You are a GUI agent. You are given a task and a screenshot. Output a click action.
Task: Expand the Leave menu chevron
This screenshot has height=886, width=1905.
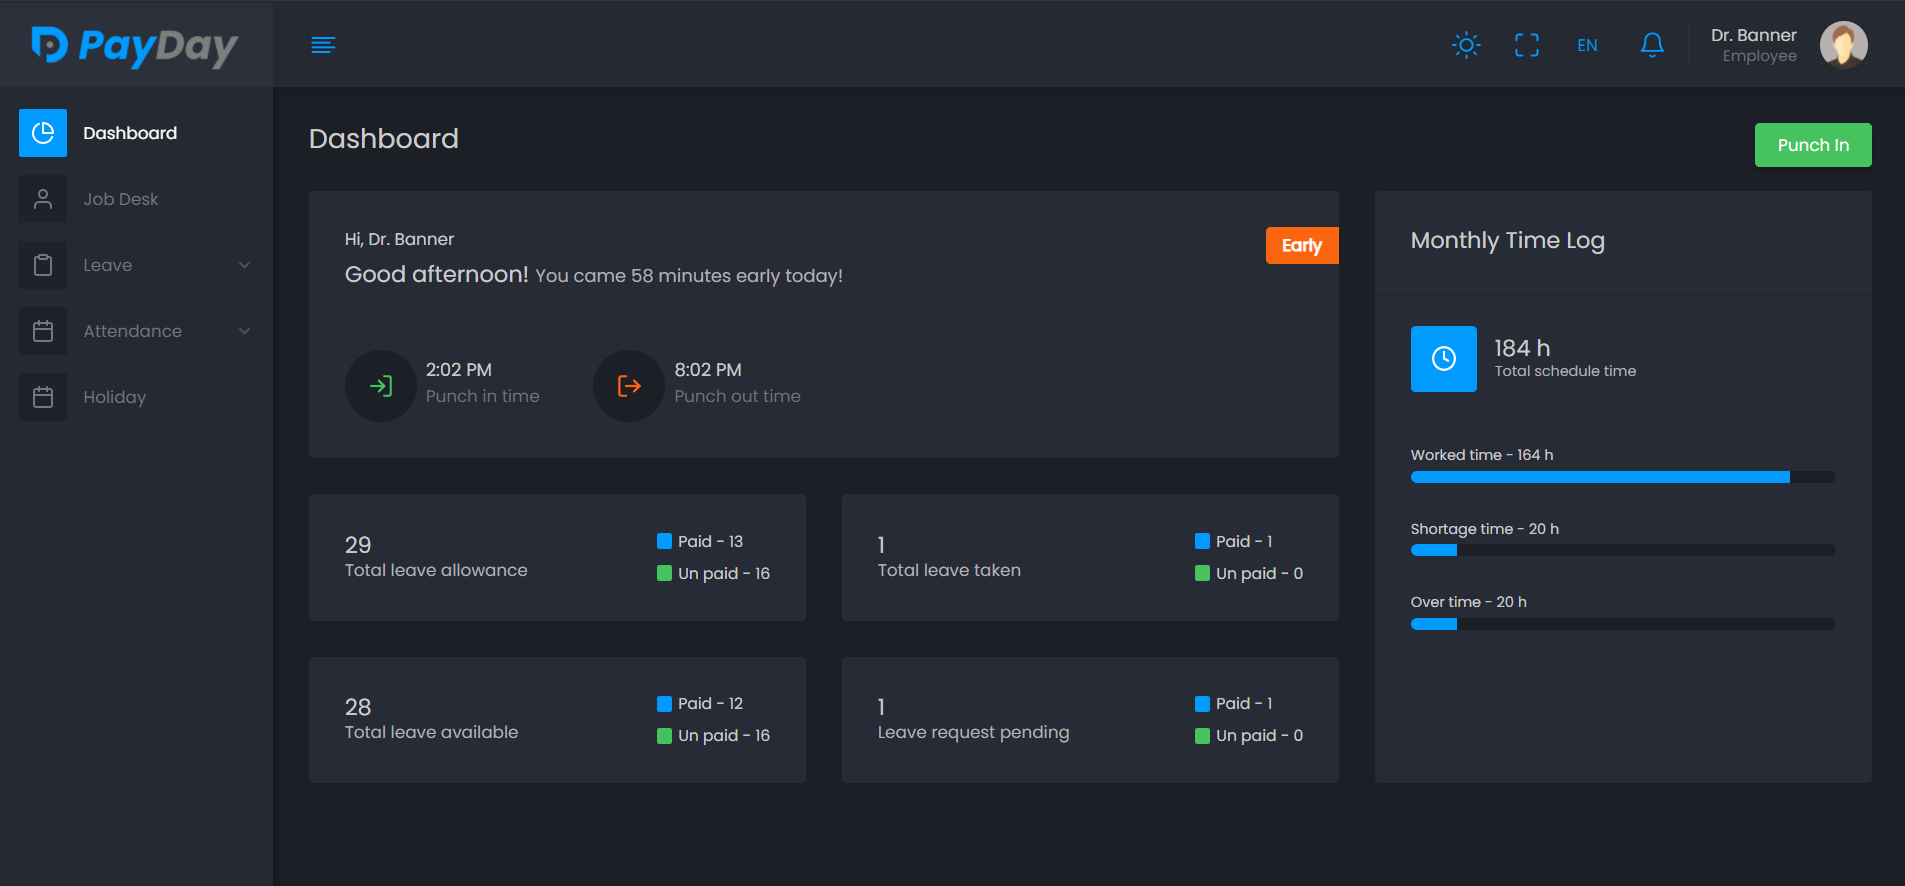point(244,265)
